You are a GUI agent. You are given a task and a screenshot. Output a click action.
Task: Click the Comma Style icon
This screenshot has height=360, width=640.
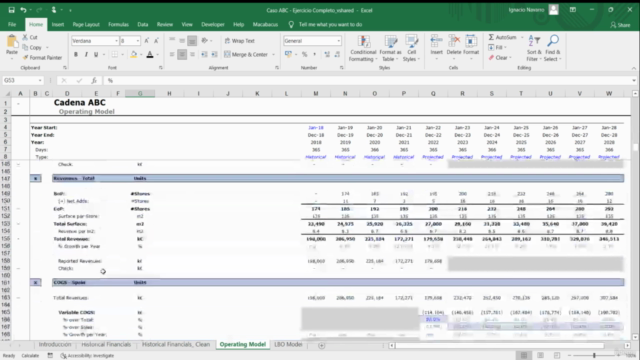[314, 54]
